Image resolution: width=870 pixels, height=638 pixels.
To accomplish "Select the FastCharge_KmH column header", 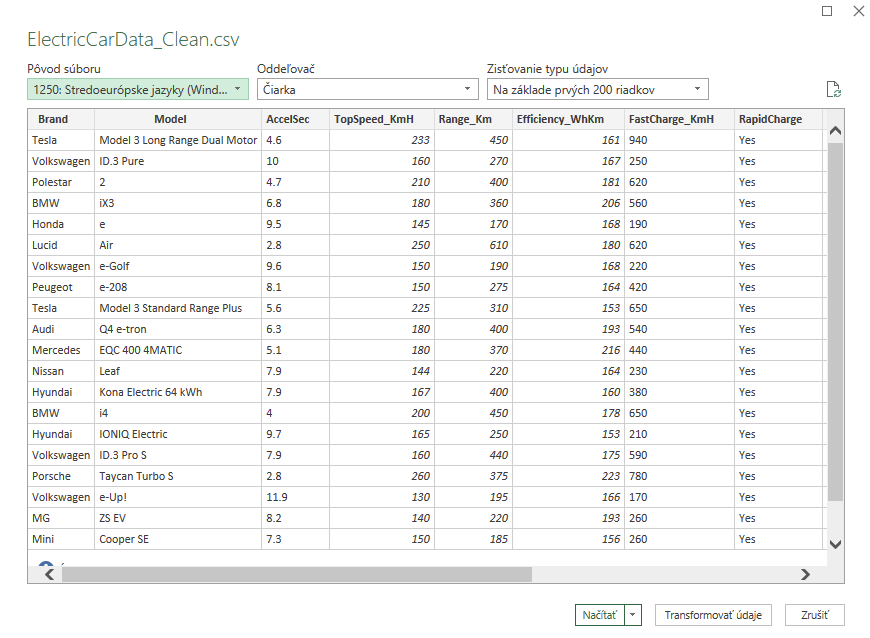I will (679, 119).
